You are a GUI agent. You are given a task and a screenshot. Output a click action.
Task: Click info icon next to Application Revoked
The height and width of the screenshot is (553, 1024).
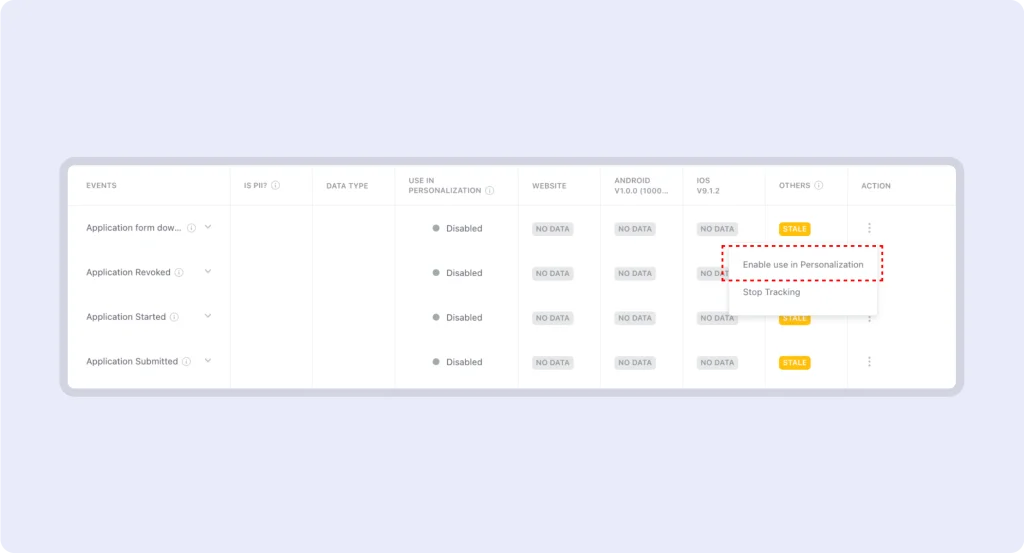click(x=180, y=272)
